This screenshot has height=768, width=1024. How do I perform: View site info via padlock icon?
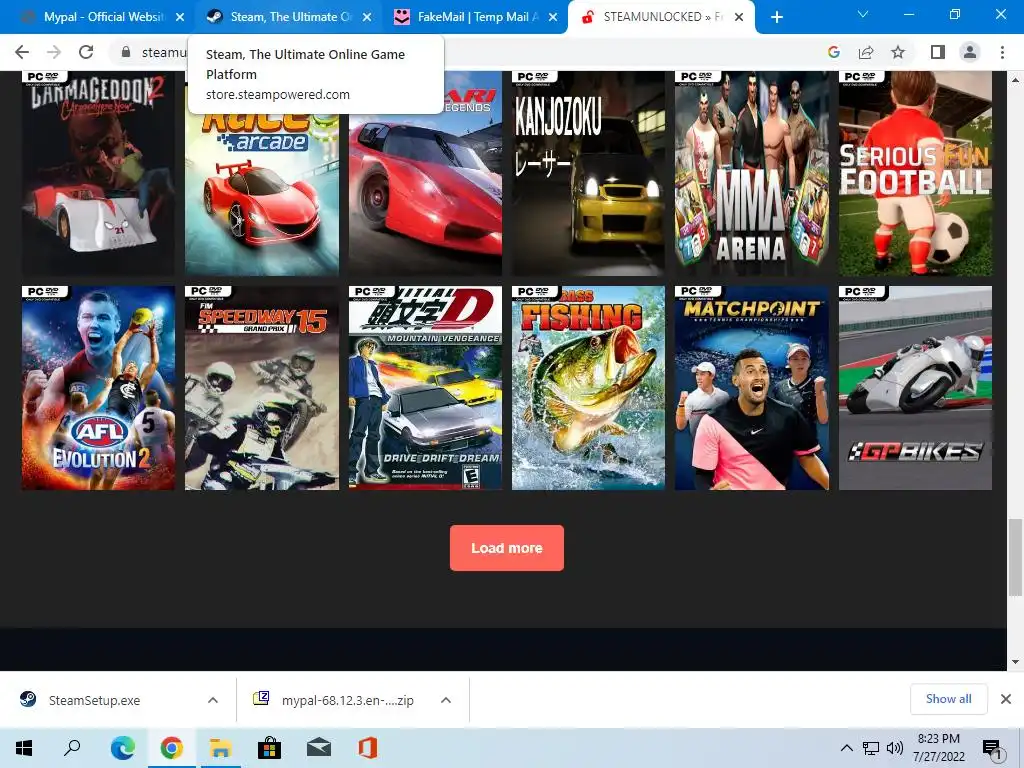pyautogui.click(x=126, y=52)
